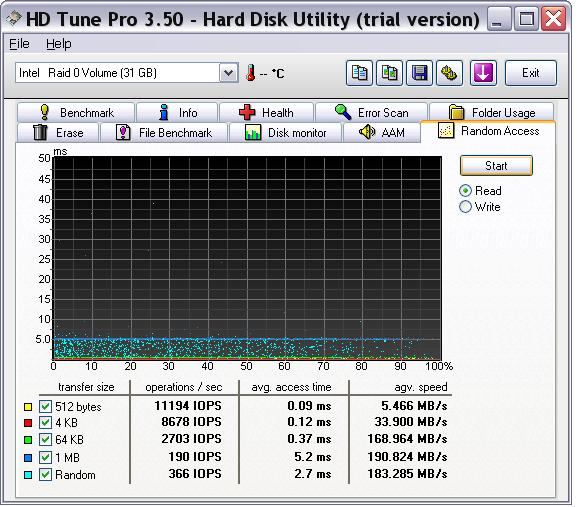Viewport: 579px width, 507px height.
Task: Go to the Error Scan tab
Action: click(x=371, y=112)
